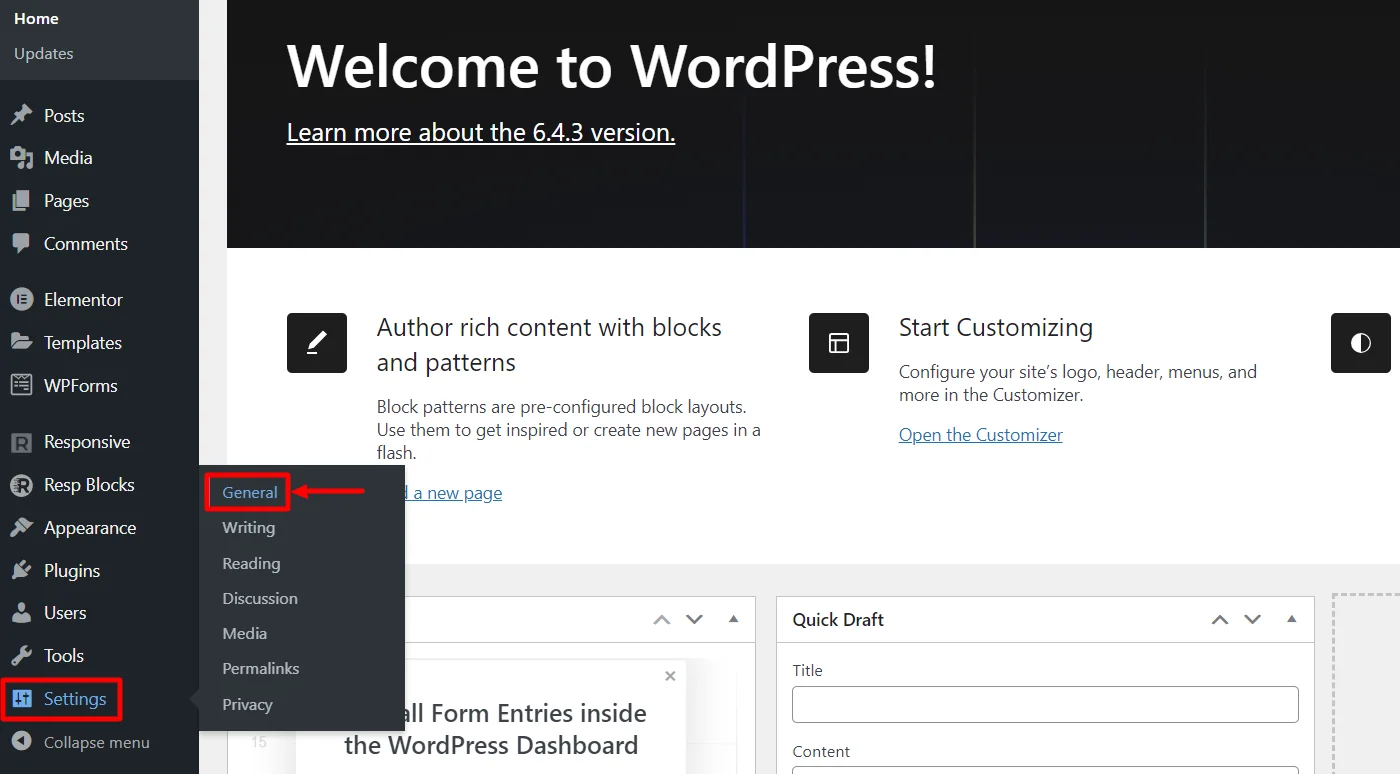This screenshot has height=774, width=1400.
Task: Click the Appearance paintbrush icon
Action: pyautogui.click(x=22, y=528)
